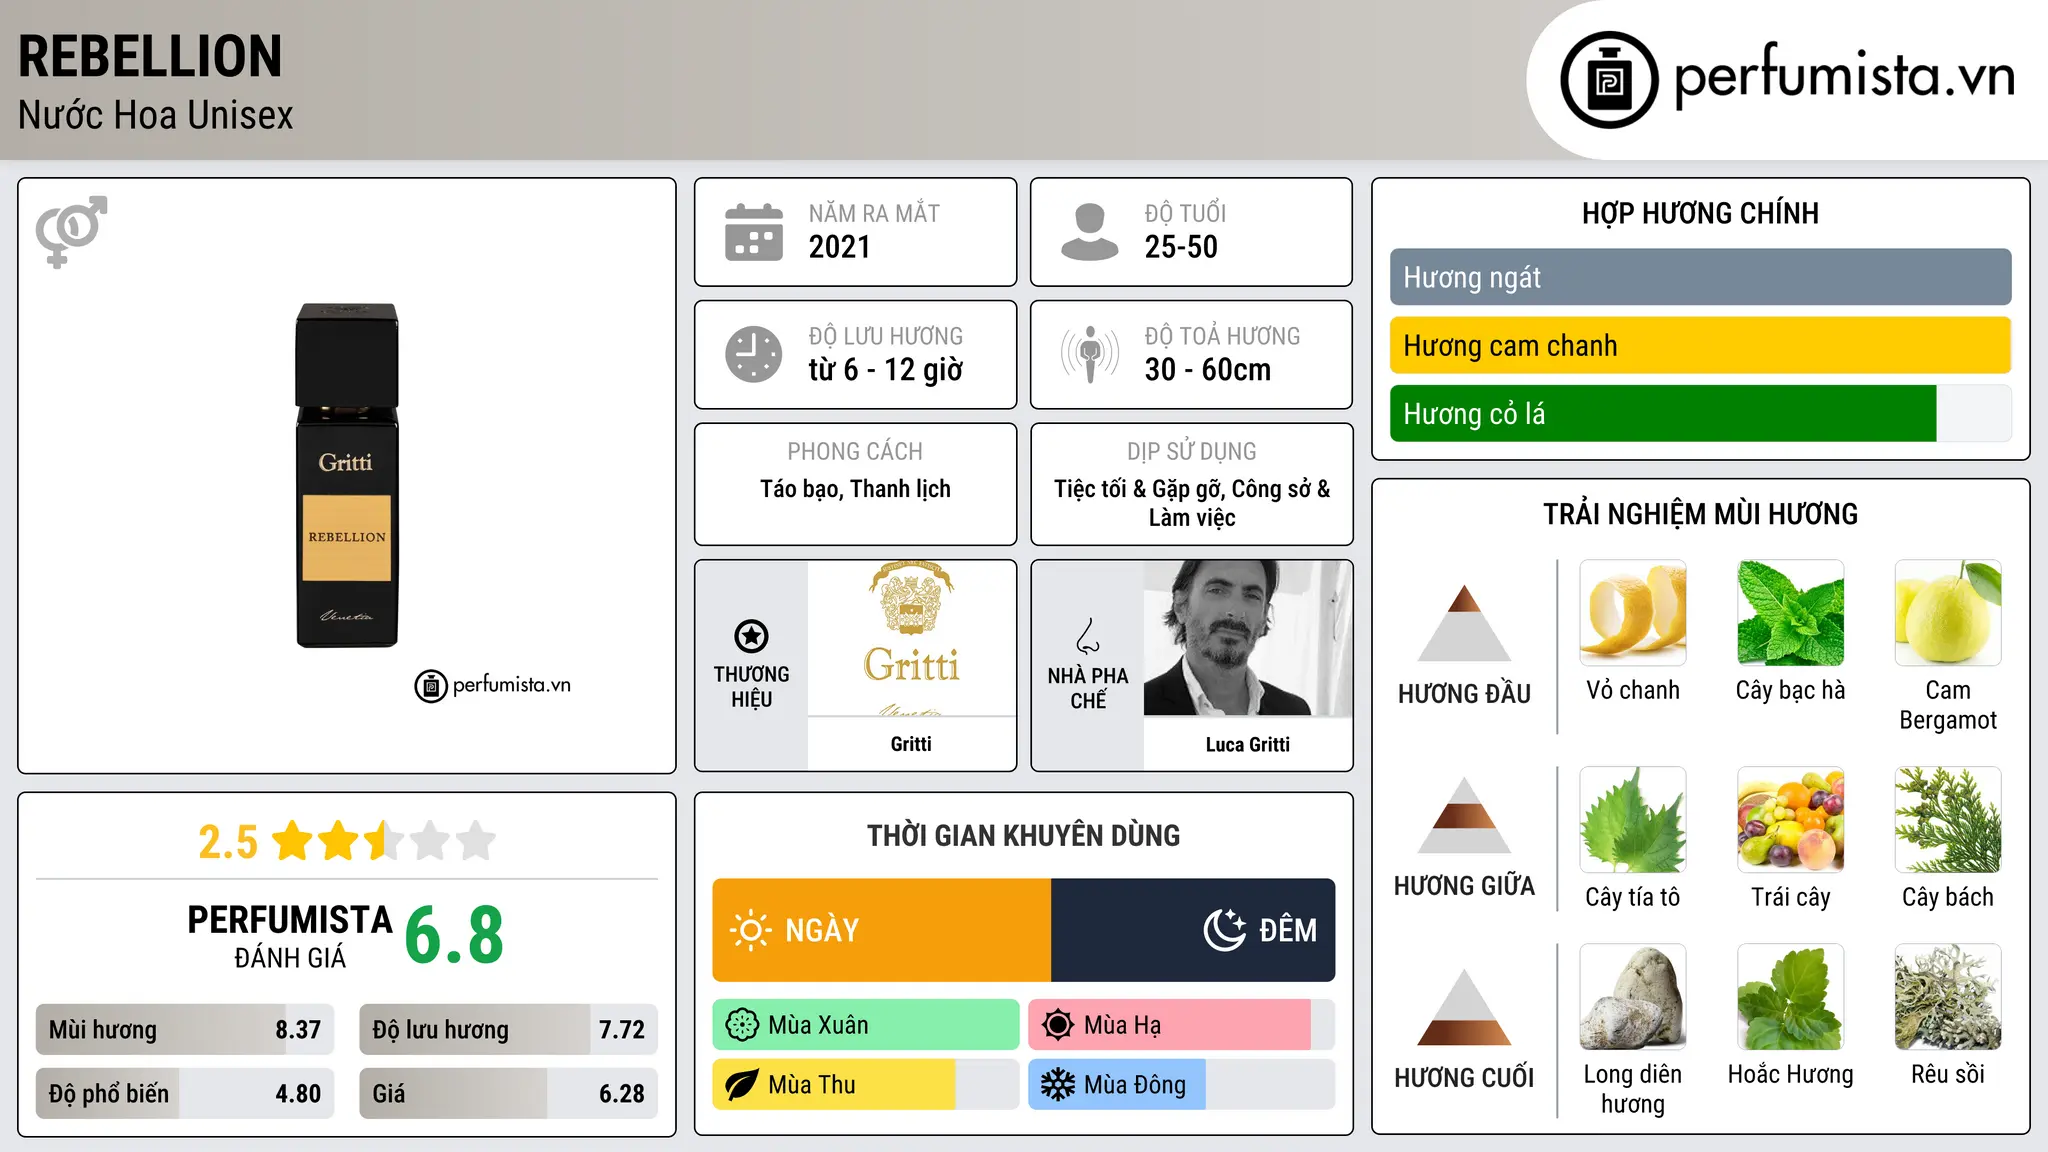Click the Hương cỏ lá accord bar
The width and height of the screenshot is (2048, 1152).
pos(1700,413)
